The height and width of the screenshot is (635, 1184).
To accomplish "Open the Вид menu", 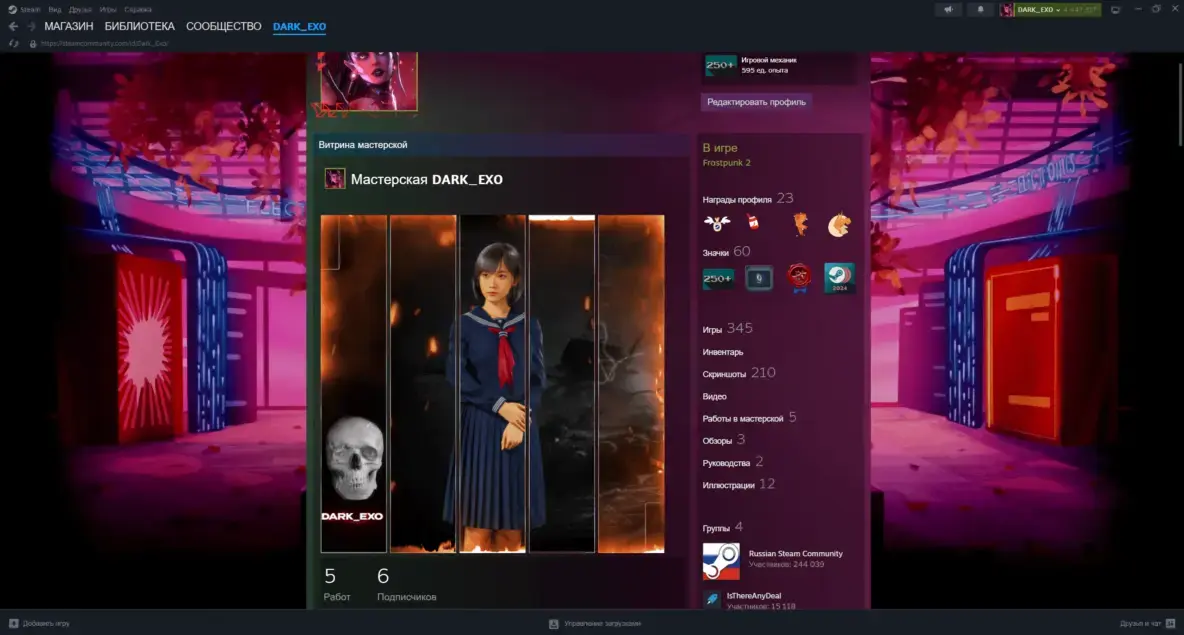I will pos(56,9).
